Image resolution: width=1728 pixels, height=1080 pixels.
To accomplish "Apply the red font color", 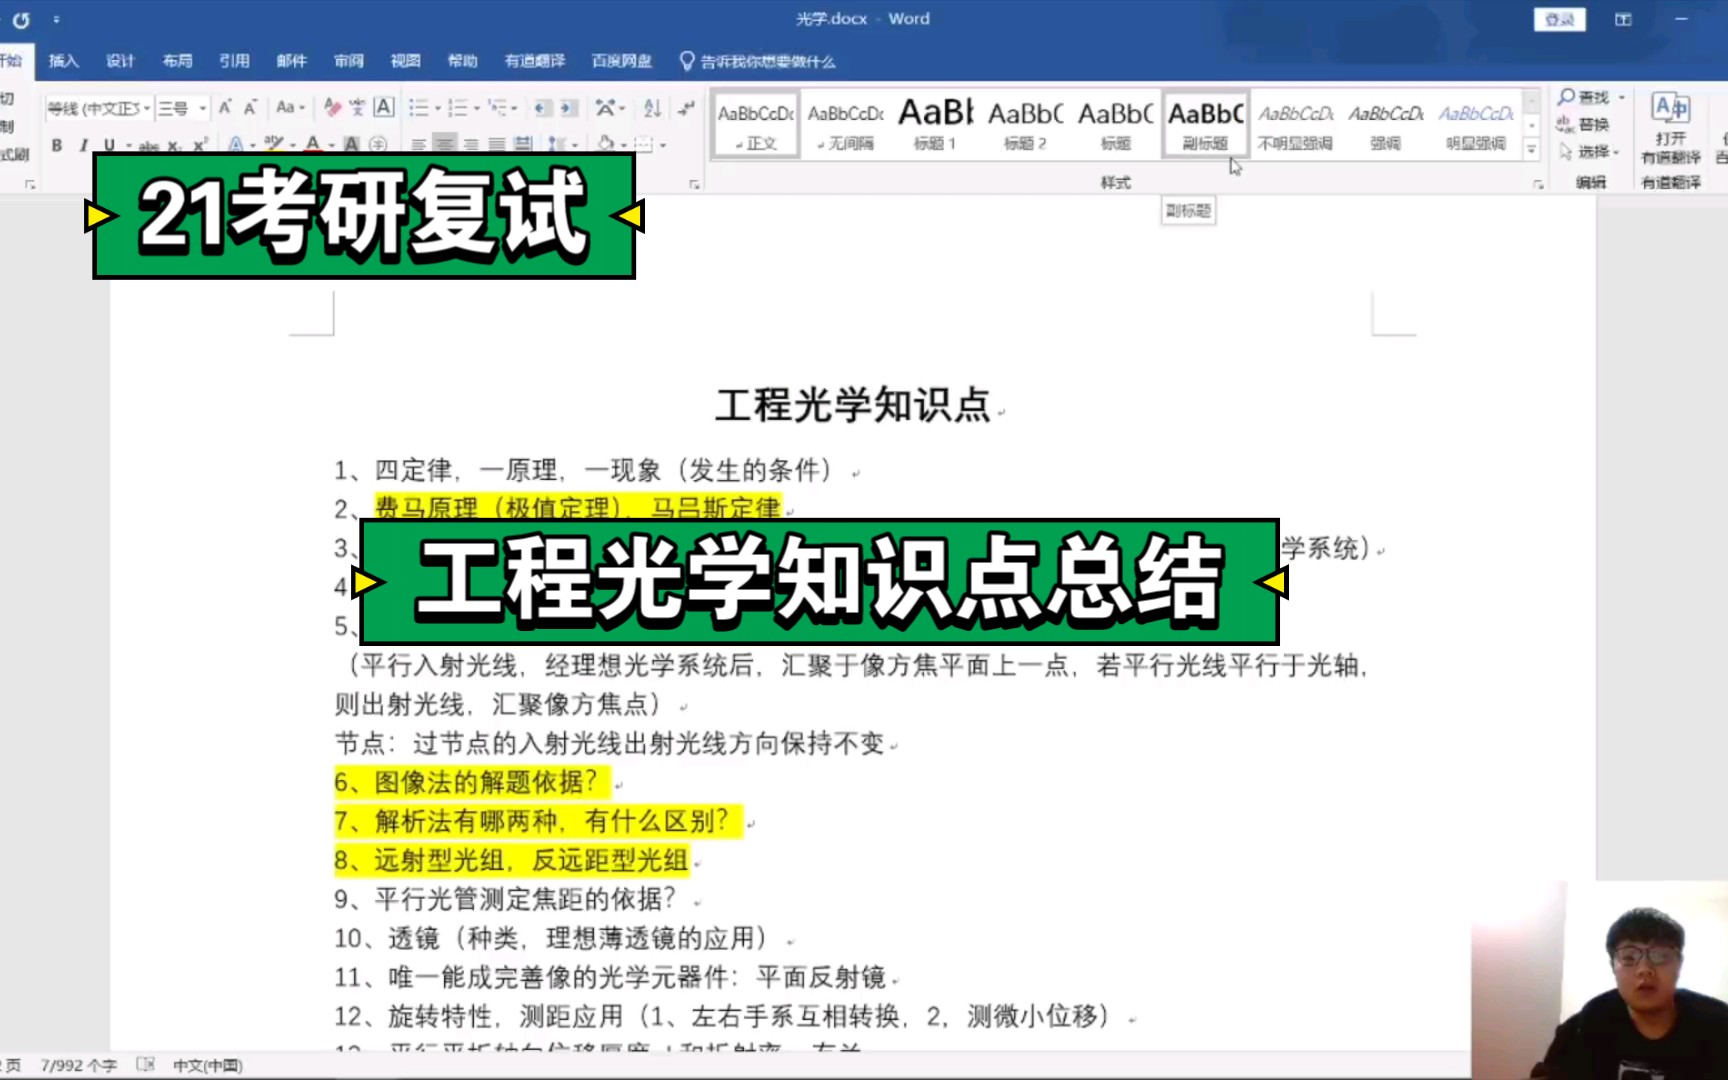I will [x=313, y=145].
